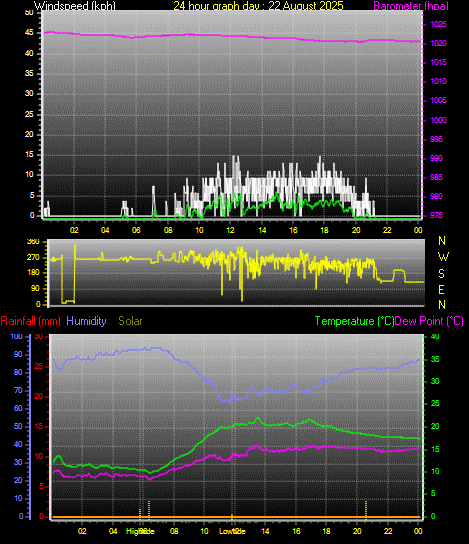Click the 1000 barometer axis value
Screen dimensions: 469x544
438,120
